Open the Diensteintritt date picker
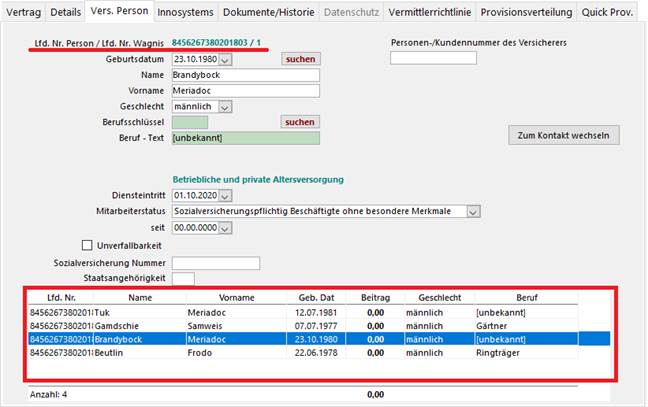Screen dimensions: 648x407 point(224,196)
